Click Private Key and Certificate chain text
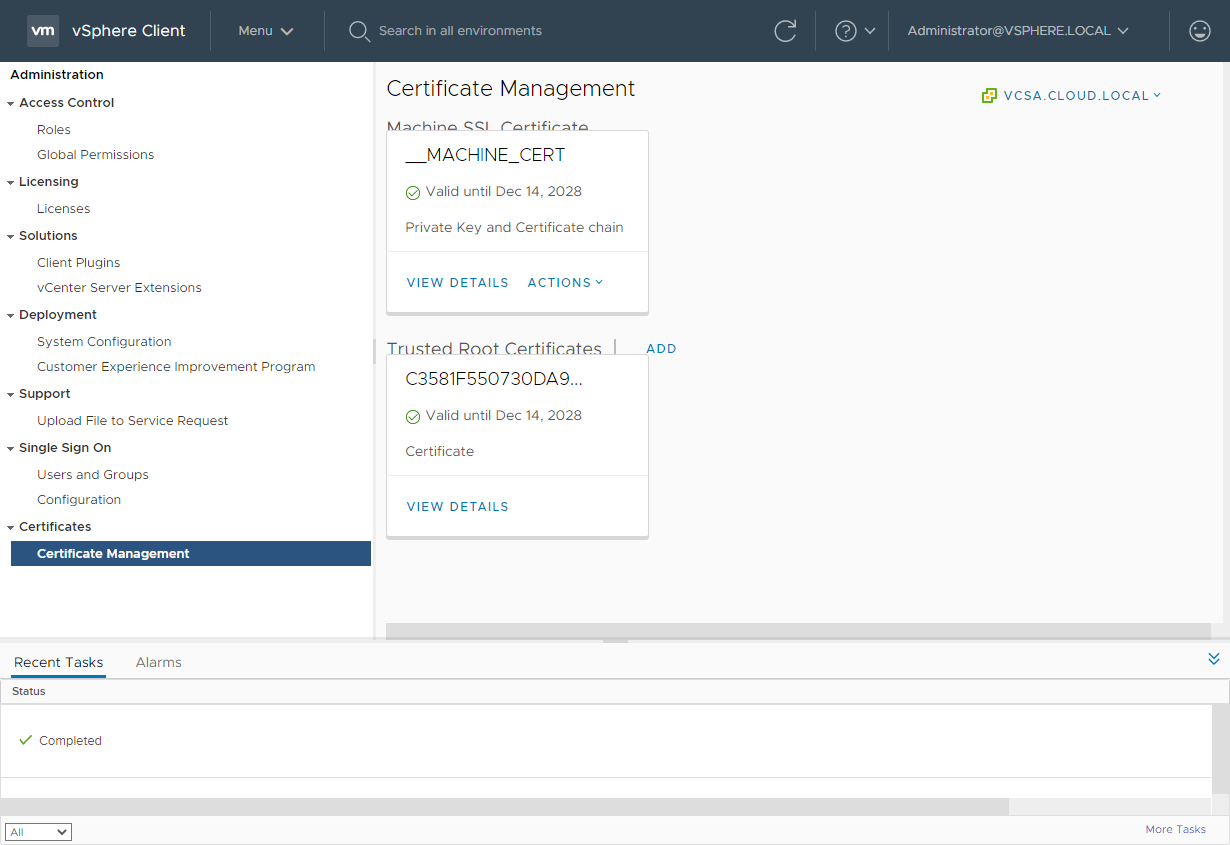The width and height of the screenshot is (1230, 845). click(x=514, y=228)
